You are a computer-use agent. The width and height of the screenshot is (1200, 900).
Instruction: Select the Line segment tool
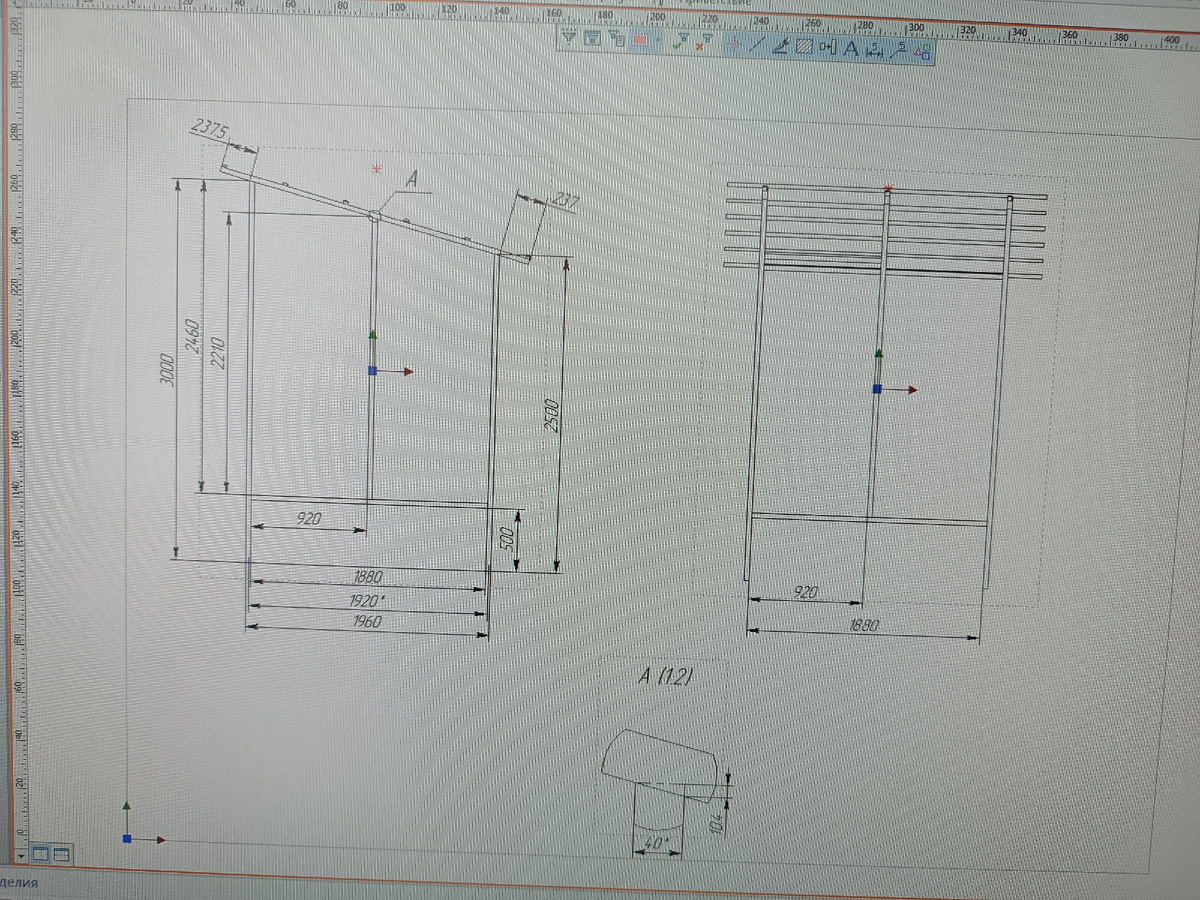(x=757, y=44)
